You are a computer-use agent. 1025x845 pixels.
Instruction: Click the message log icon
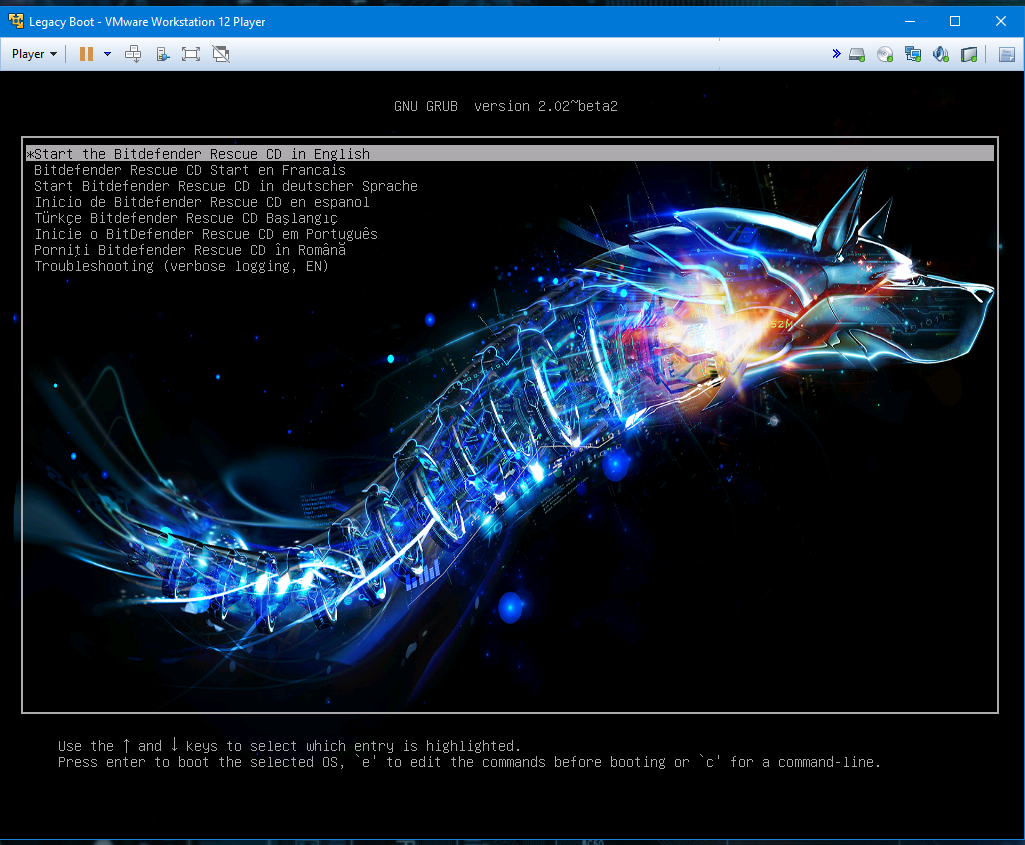pyautogui.click(x=1007, y=54)
